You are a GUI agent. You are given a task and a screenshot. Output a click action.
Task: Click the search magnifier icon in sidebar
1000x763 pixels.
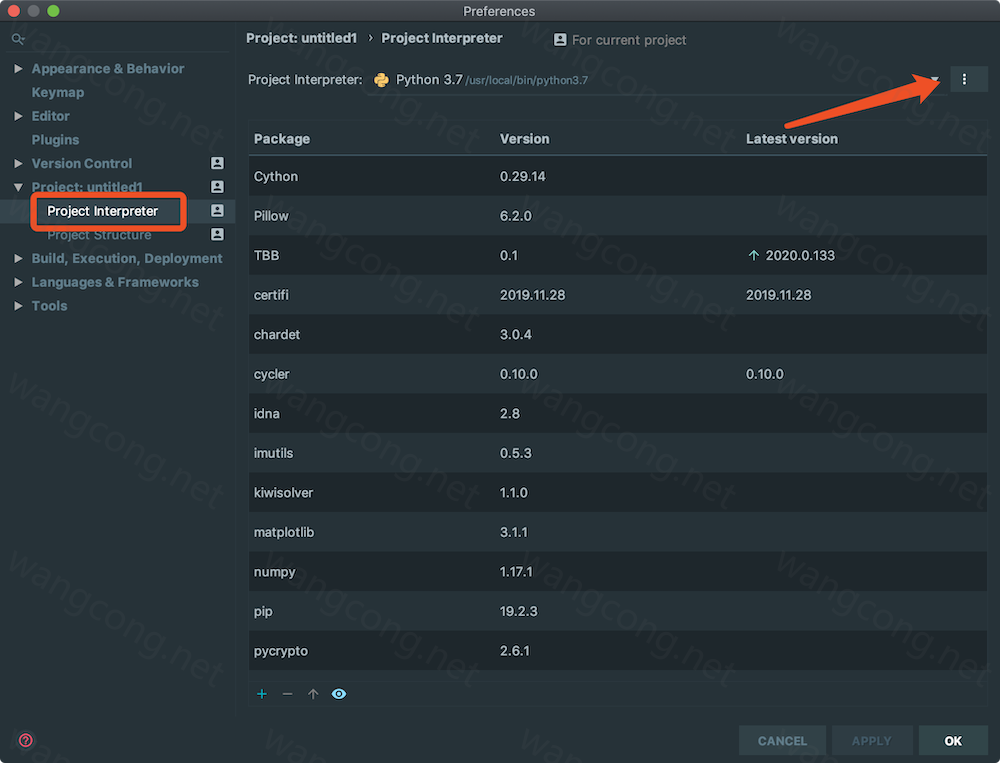(18, 40)
